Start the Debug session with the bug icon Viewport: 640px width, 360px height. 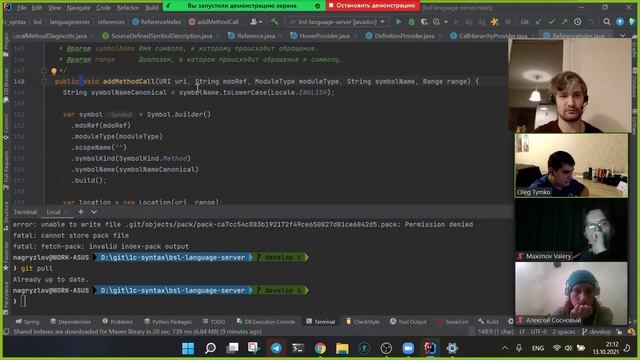pos(411,22)
